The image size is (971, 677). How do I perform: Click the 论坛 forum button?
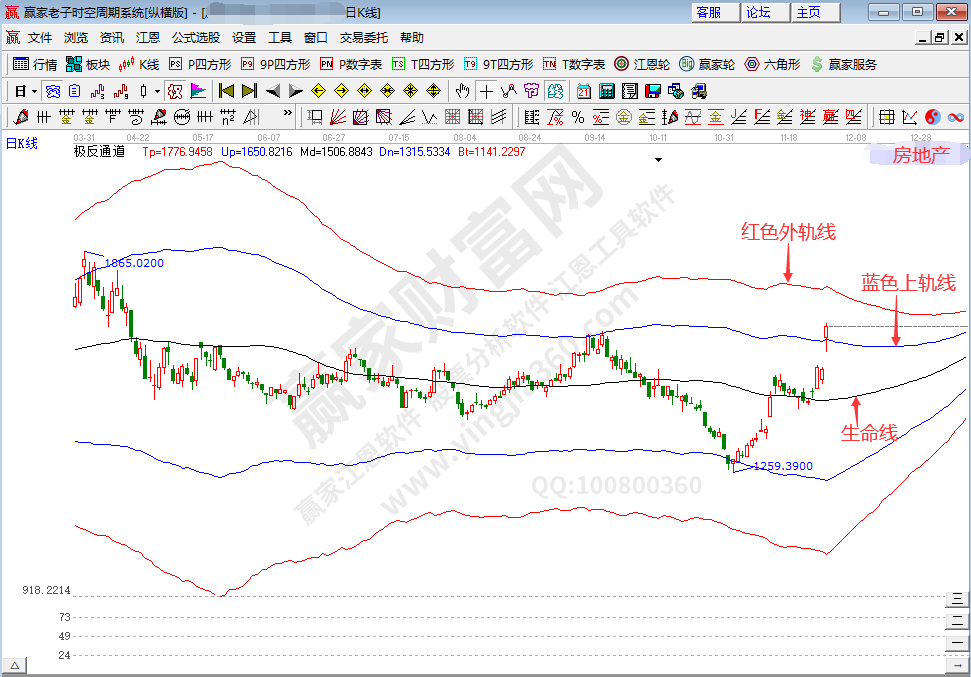(758, 12)
